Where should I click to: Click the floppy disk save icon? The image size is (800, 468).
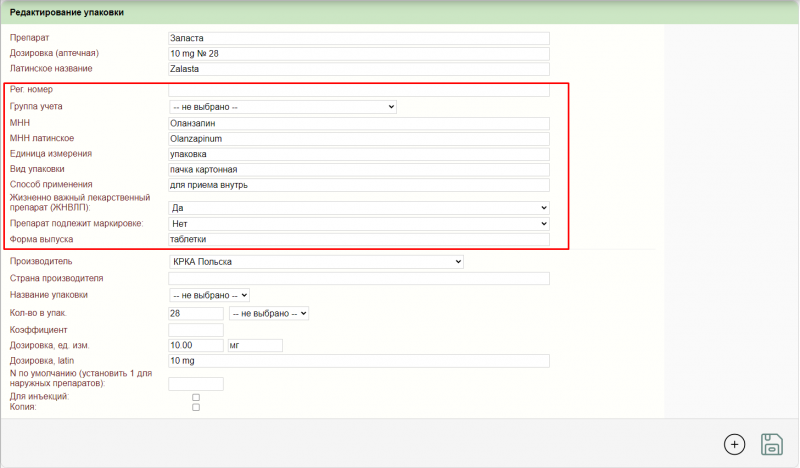click(x=772, y=444)
